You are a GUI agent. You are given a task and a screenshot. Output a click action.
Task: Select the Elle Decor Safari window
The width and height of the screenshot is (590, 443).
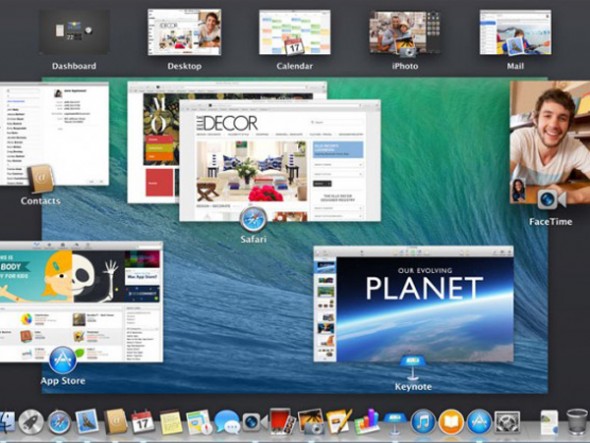coord(280,160)
